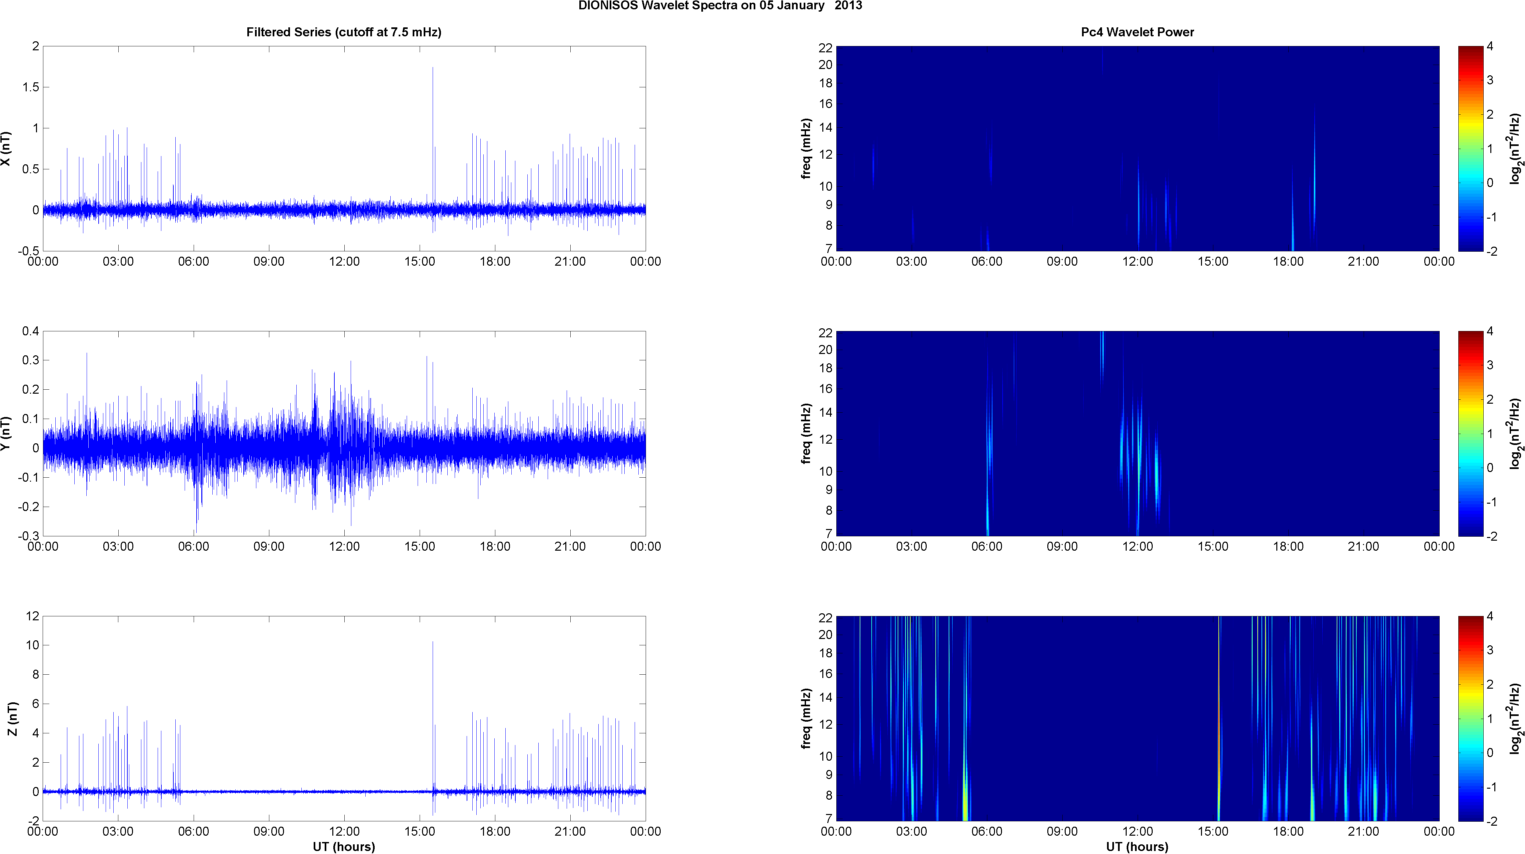Click the Y-component Pc4 wavelet spectrogram

(x=1137, y=434)
